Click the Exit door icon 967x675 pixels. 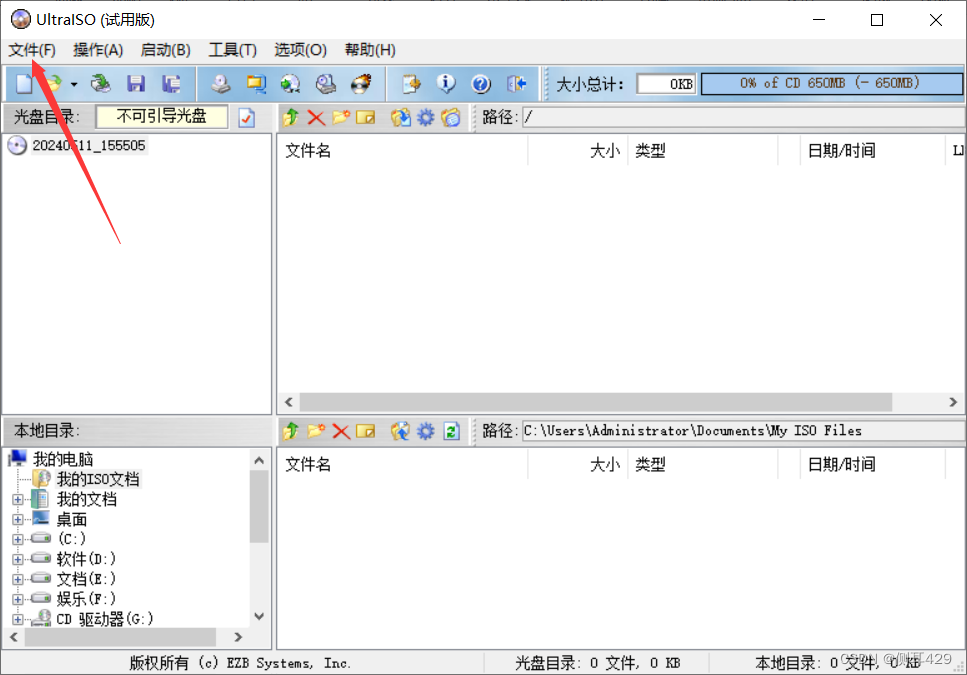click(x=516, y=83)
